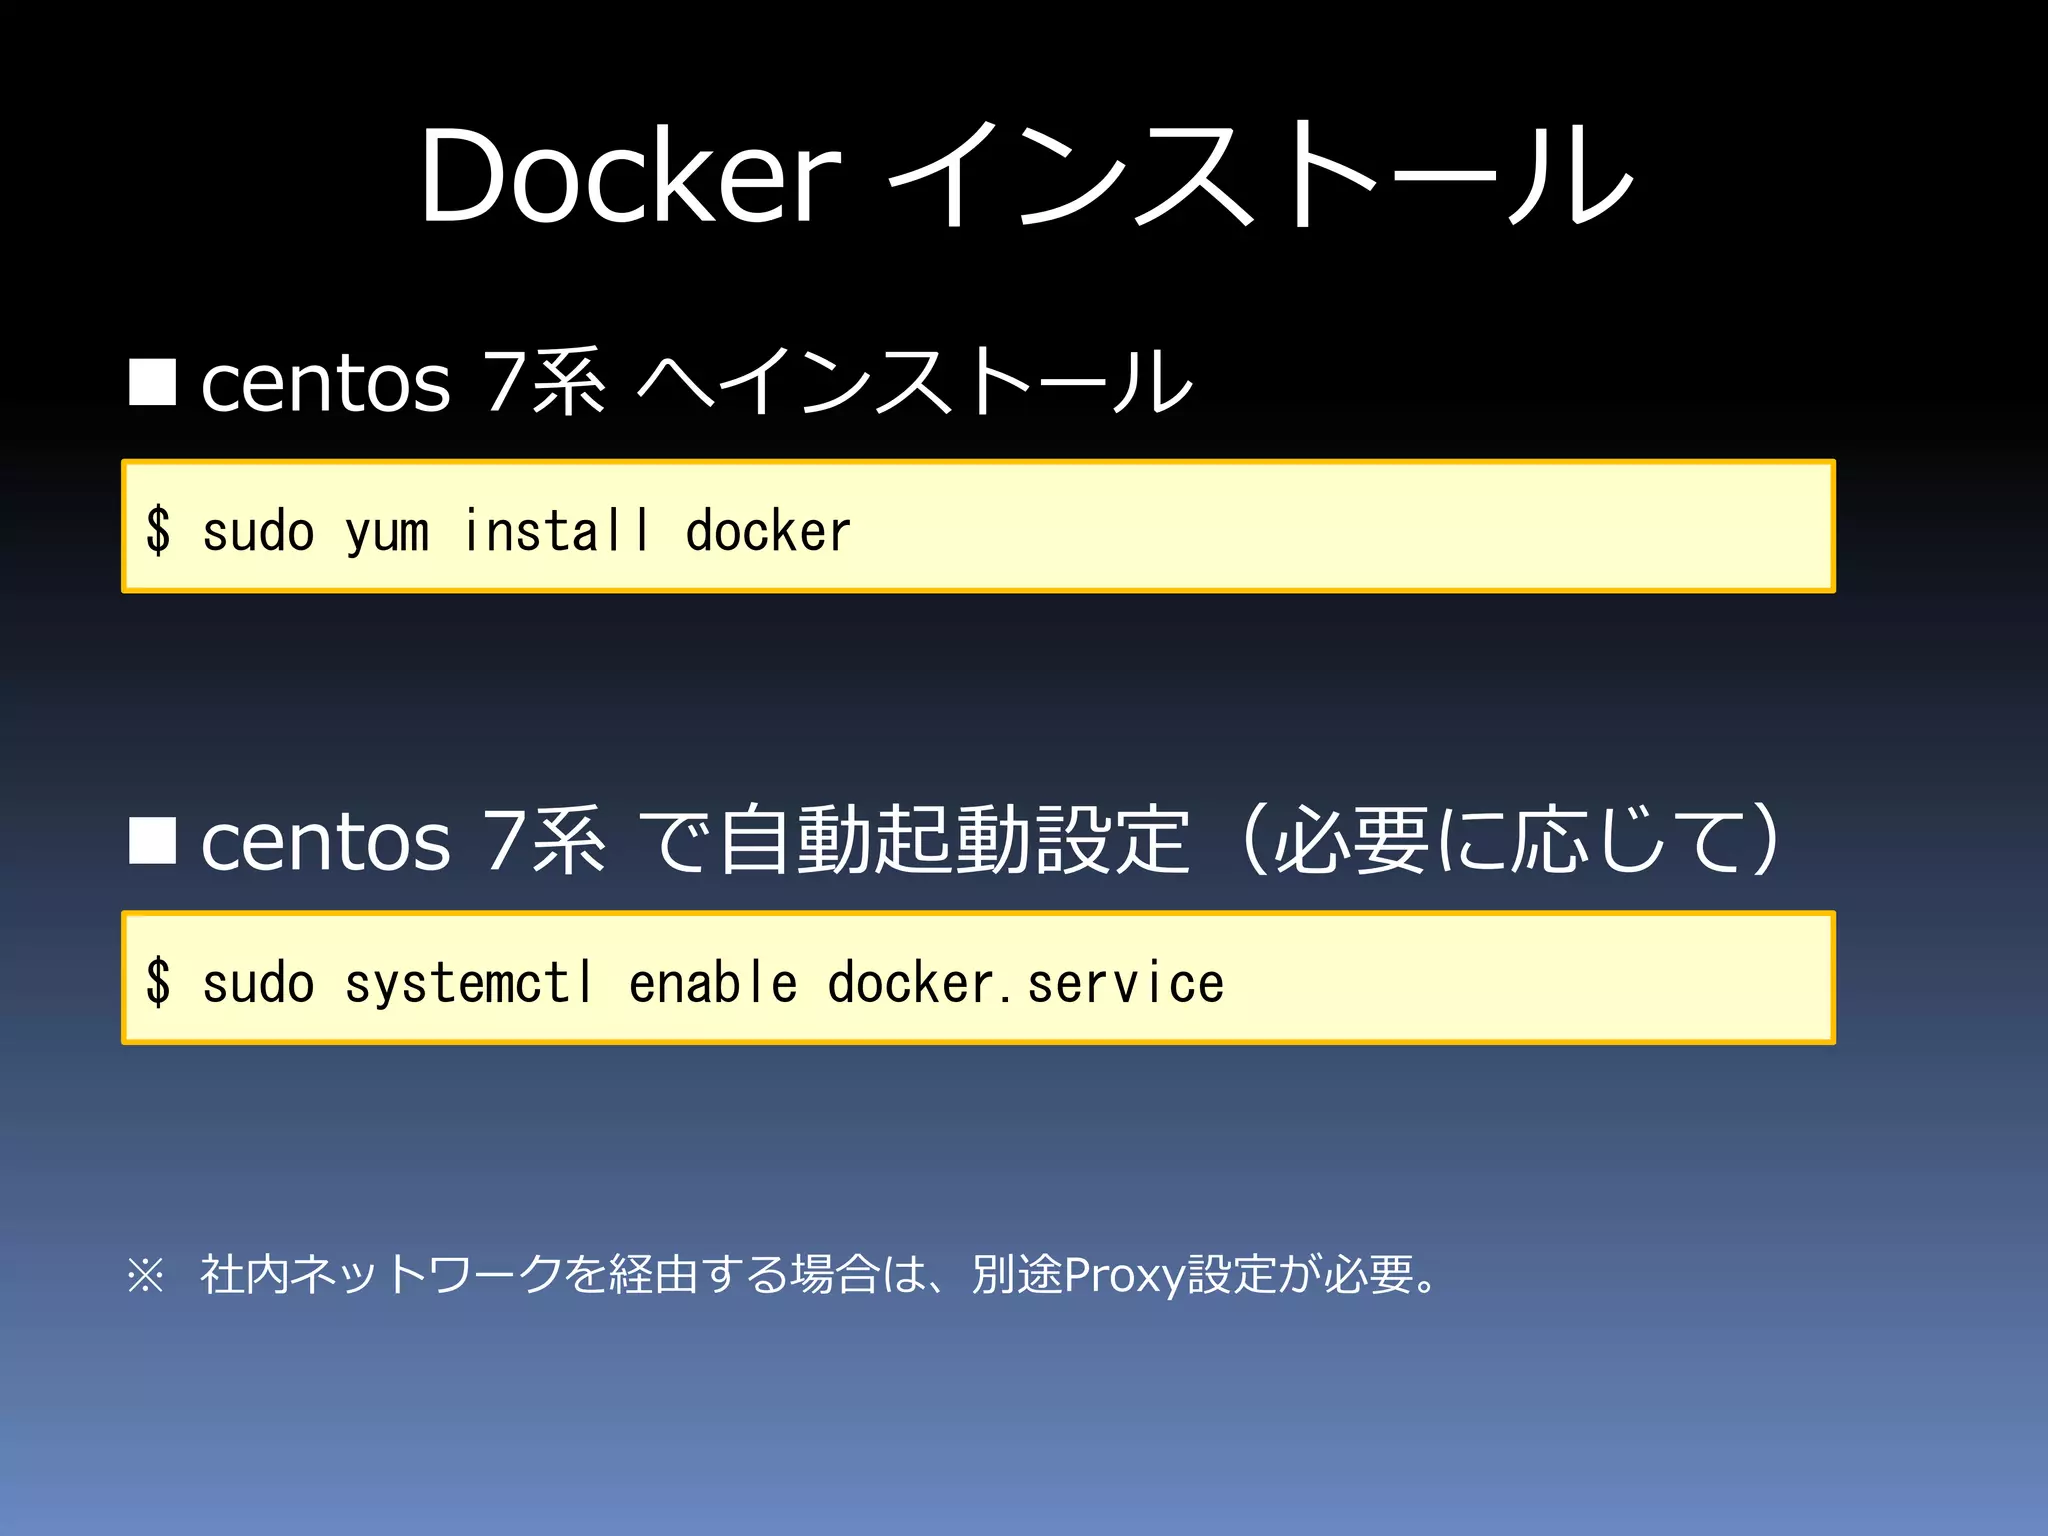Click the square bullet before the 自動起動設定 heading

point(153,839)
